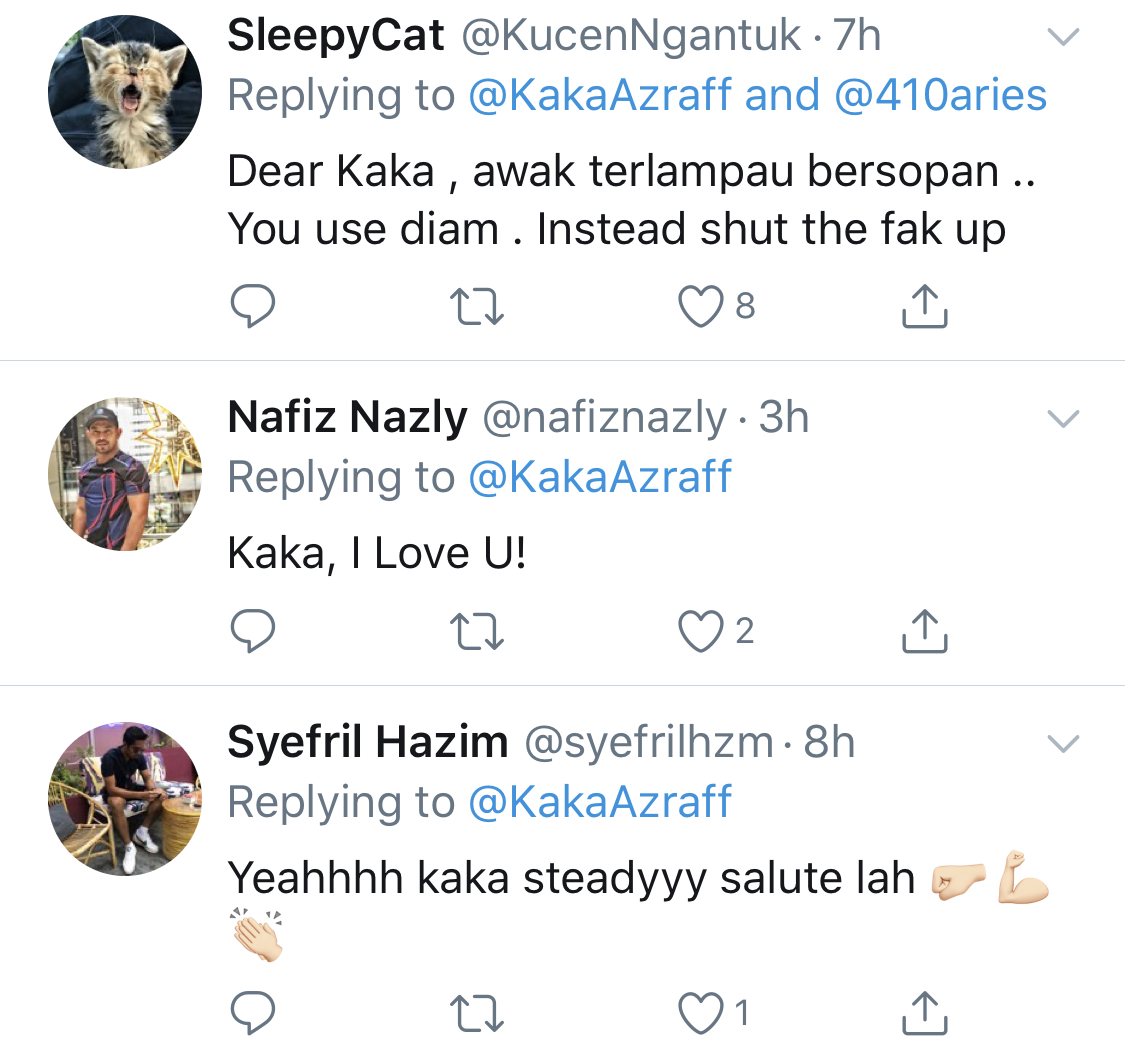The image size is (1125, 1044).
Task: Retweet Nafiz Nazly's tweet
Action: click(477, 632)
